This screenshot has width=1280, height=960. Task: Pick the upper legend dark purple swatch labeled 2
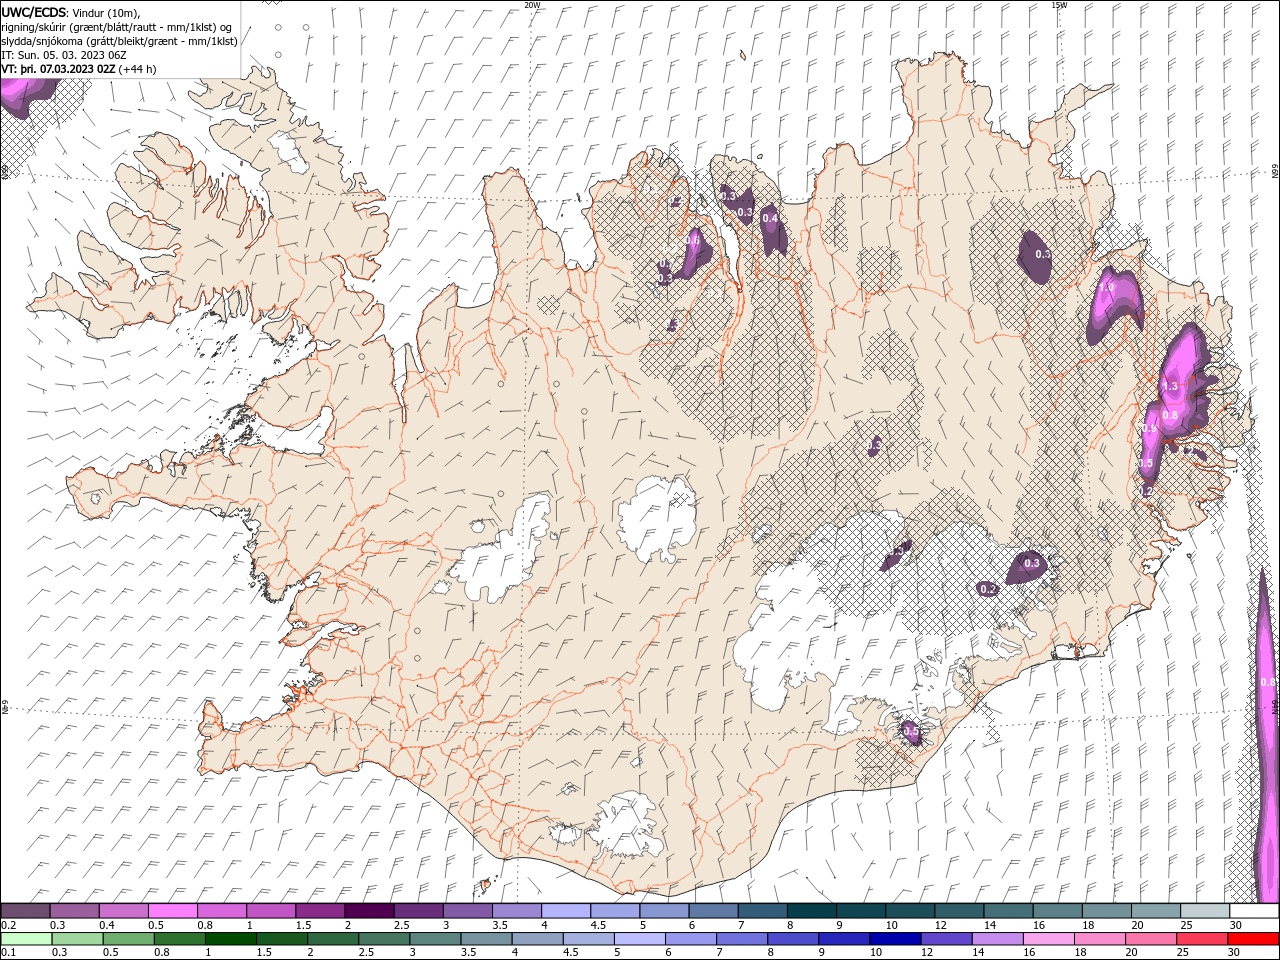[x=369, y=911]
